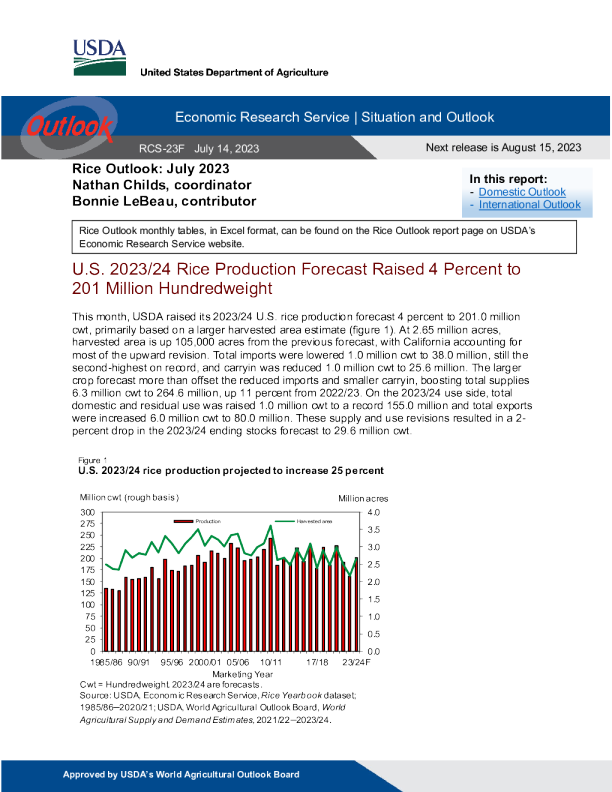Click 'Next release is August 15, 2023'
Screen dimensions: 612x792
(x=503, y=147)
